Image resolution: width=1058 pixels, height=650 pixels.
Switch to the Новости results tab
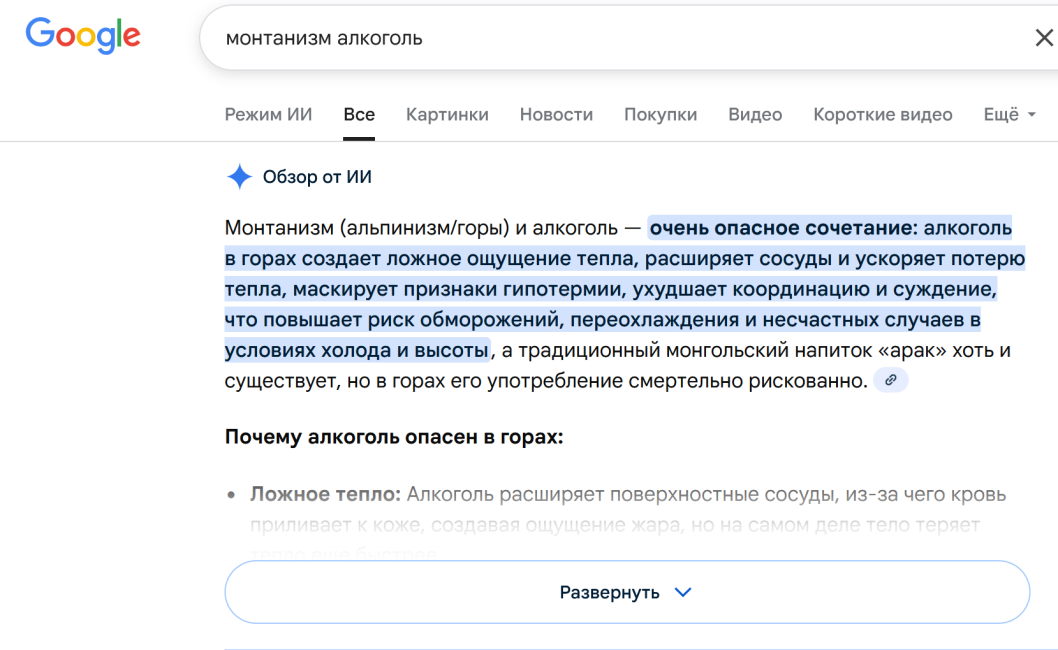[x=556, y=114]
